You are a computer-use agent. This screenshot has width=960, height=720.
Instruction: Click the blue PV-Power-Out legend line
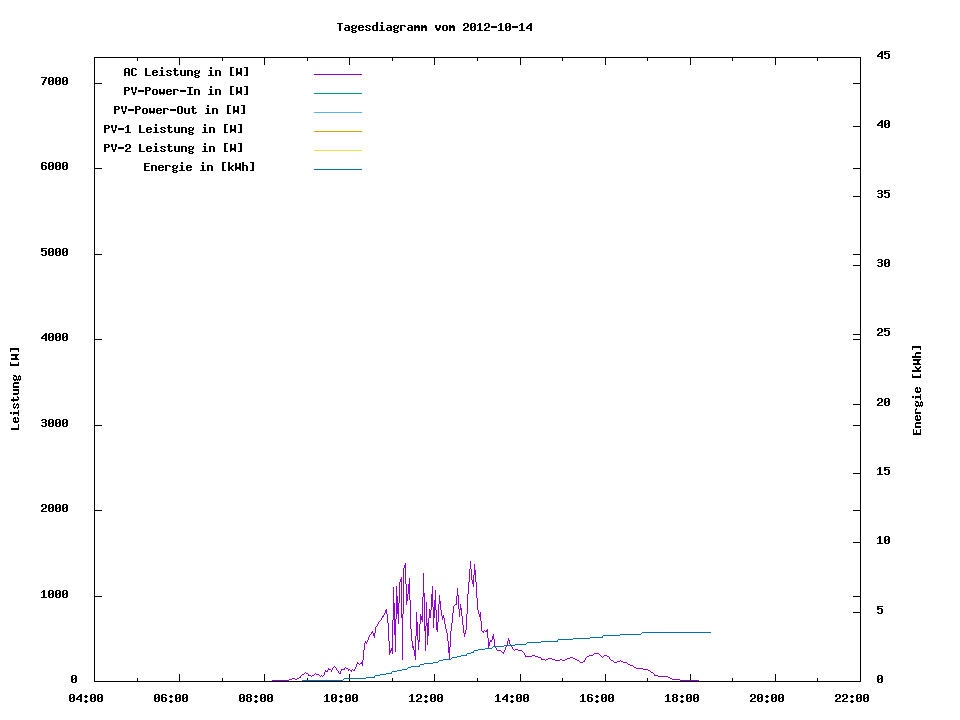pos(337,112)
